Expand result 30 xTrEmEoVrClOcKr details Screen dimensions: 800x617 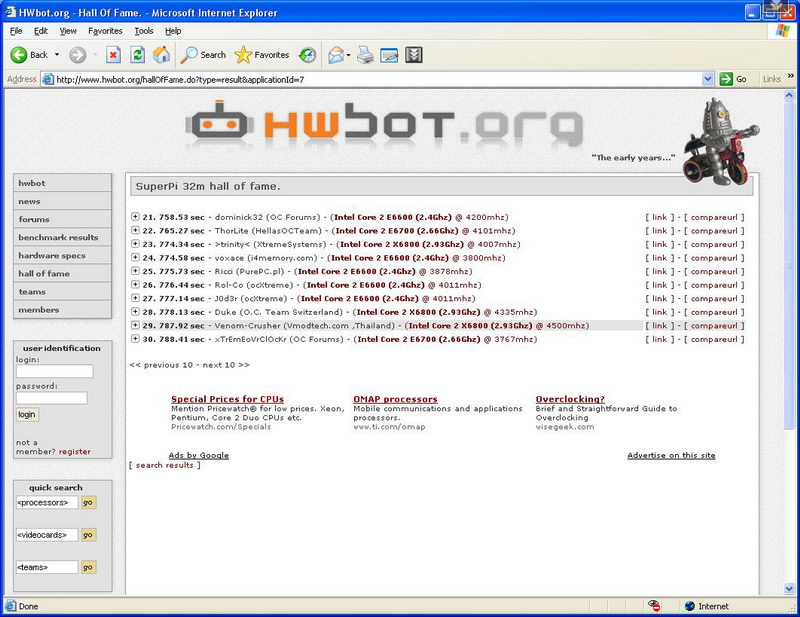[135, 338]
